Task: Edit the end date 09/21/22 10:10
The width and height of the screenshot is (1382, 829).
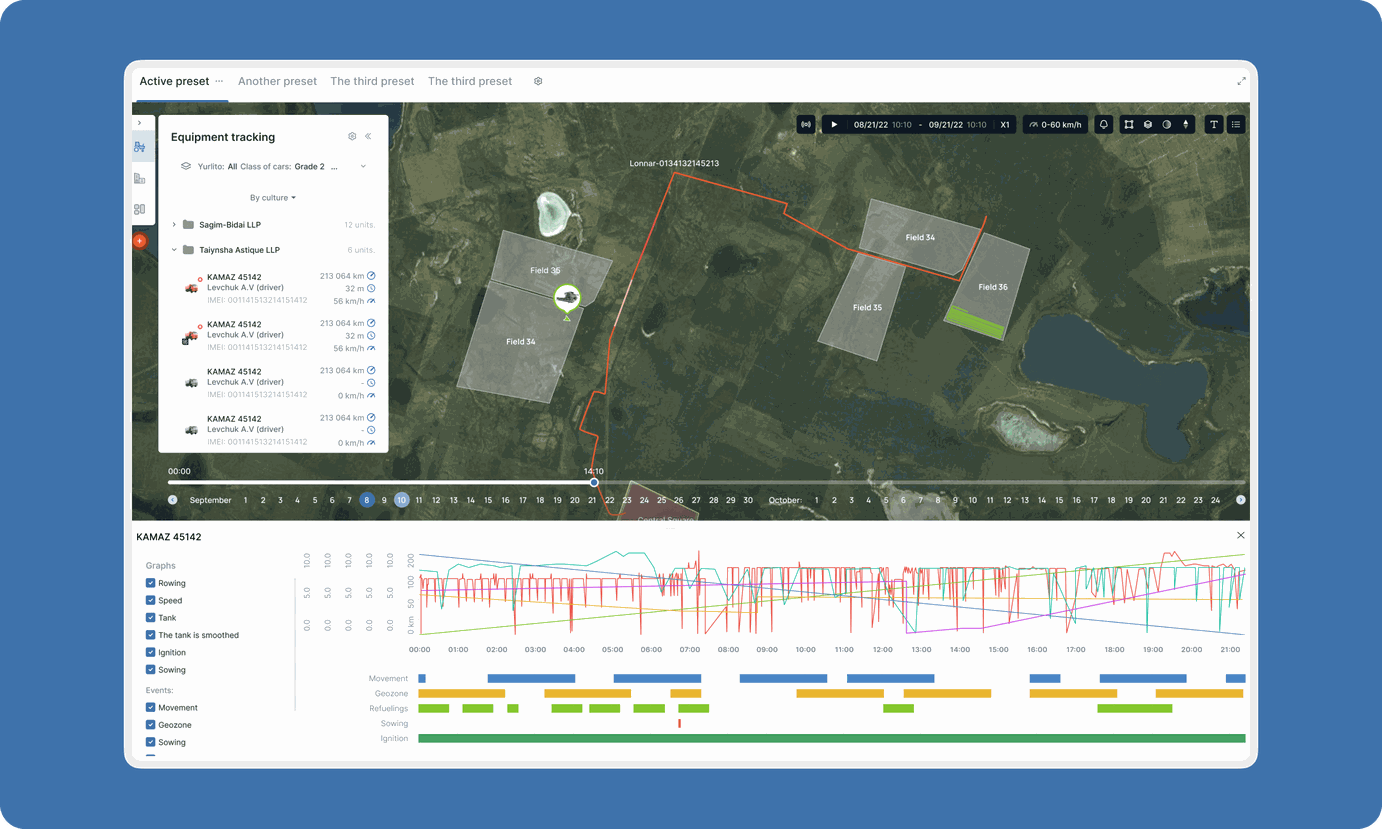Action: (958, 125)
